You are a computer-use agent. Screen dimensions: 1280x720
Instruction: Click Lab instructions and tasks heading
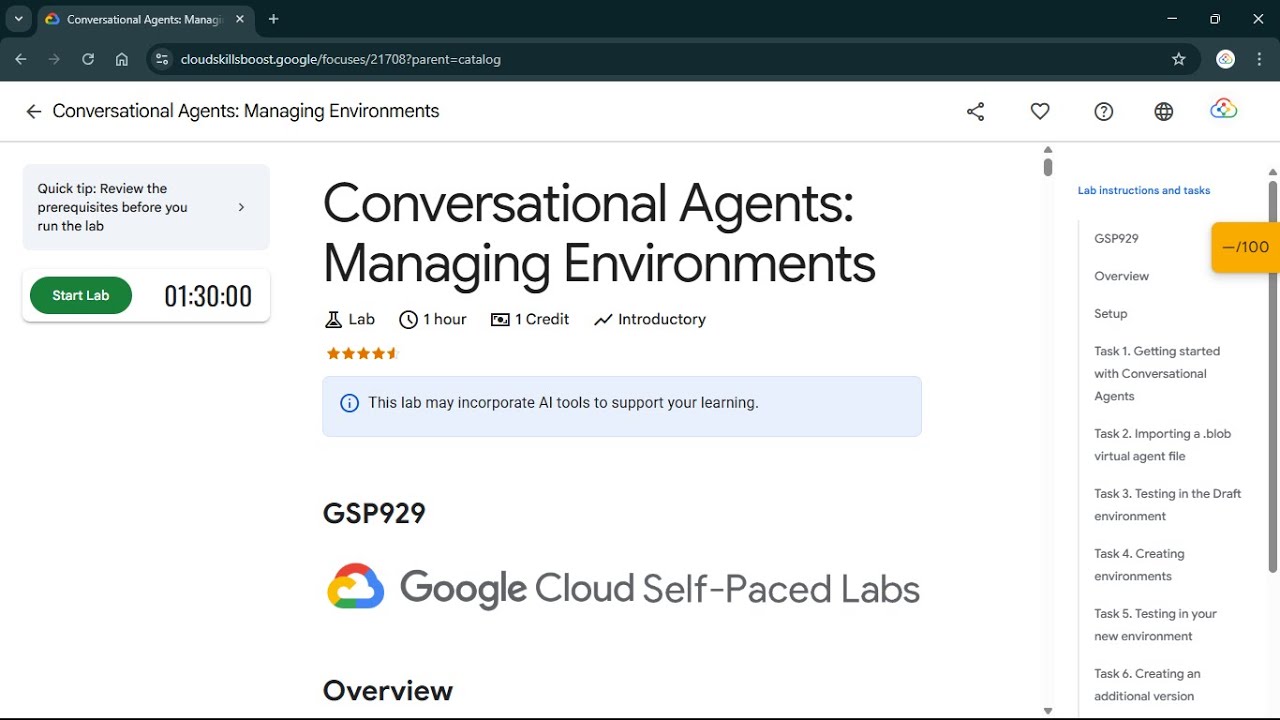click(1144, 190)
